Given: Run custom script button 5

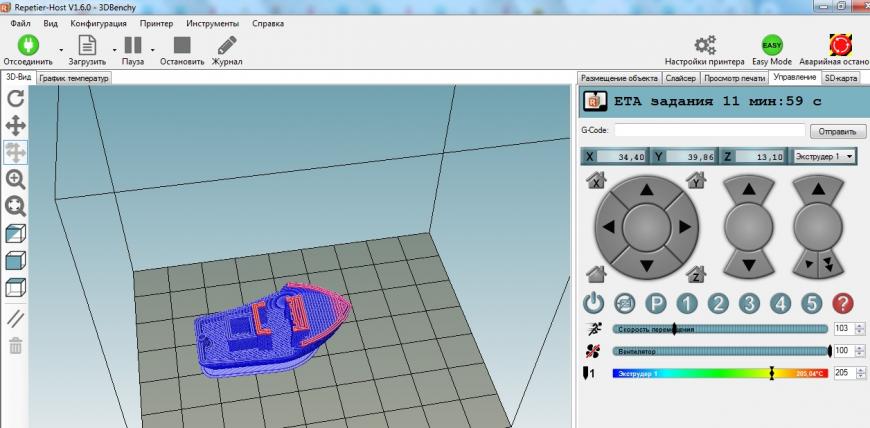Looking at the screenshot, I should click(x=812, y=303).
